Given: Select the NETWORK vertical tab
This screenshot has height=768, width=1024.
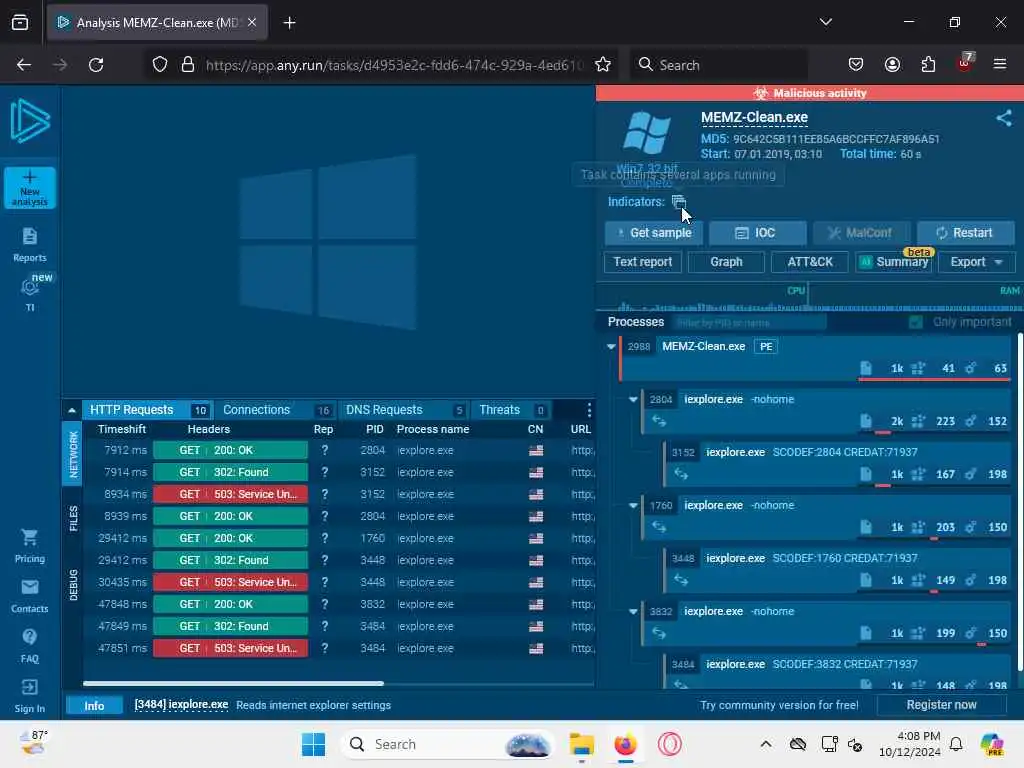Looking at the screenshot, I should point(73,454).
